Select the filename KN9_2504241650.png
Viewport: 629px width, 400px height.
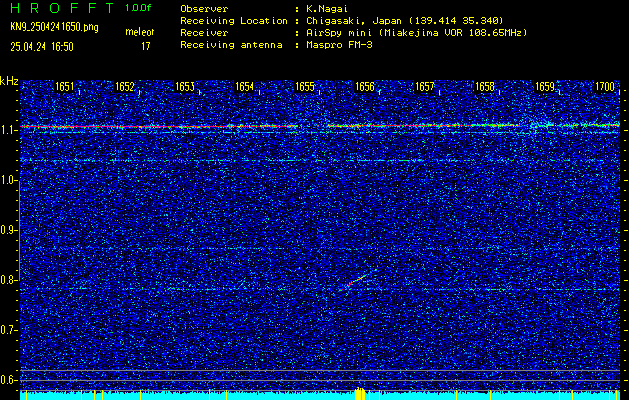(x=54, y=27)
